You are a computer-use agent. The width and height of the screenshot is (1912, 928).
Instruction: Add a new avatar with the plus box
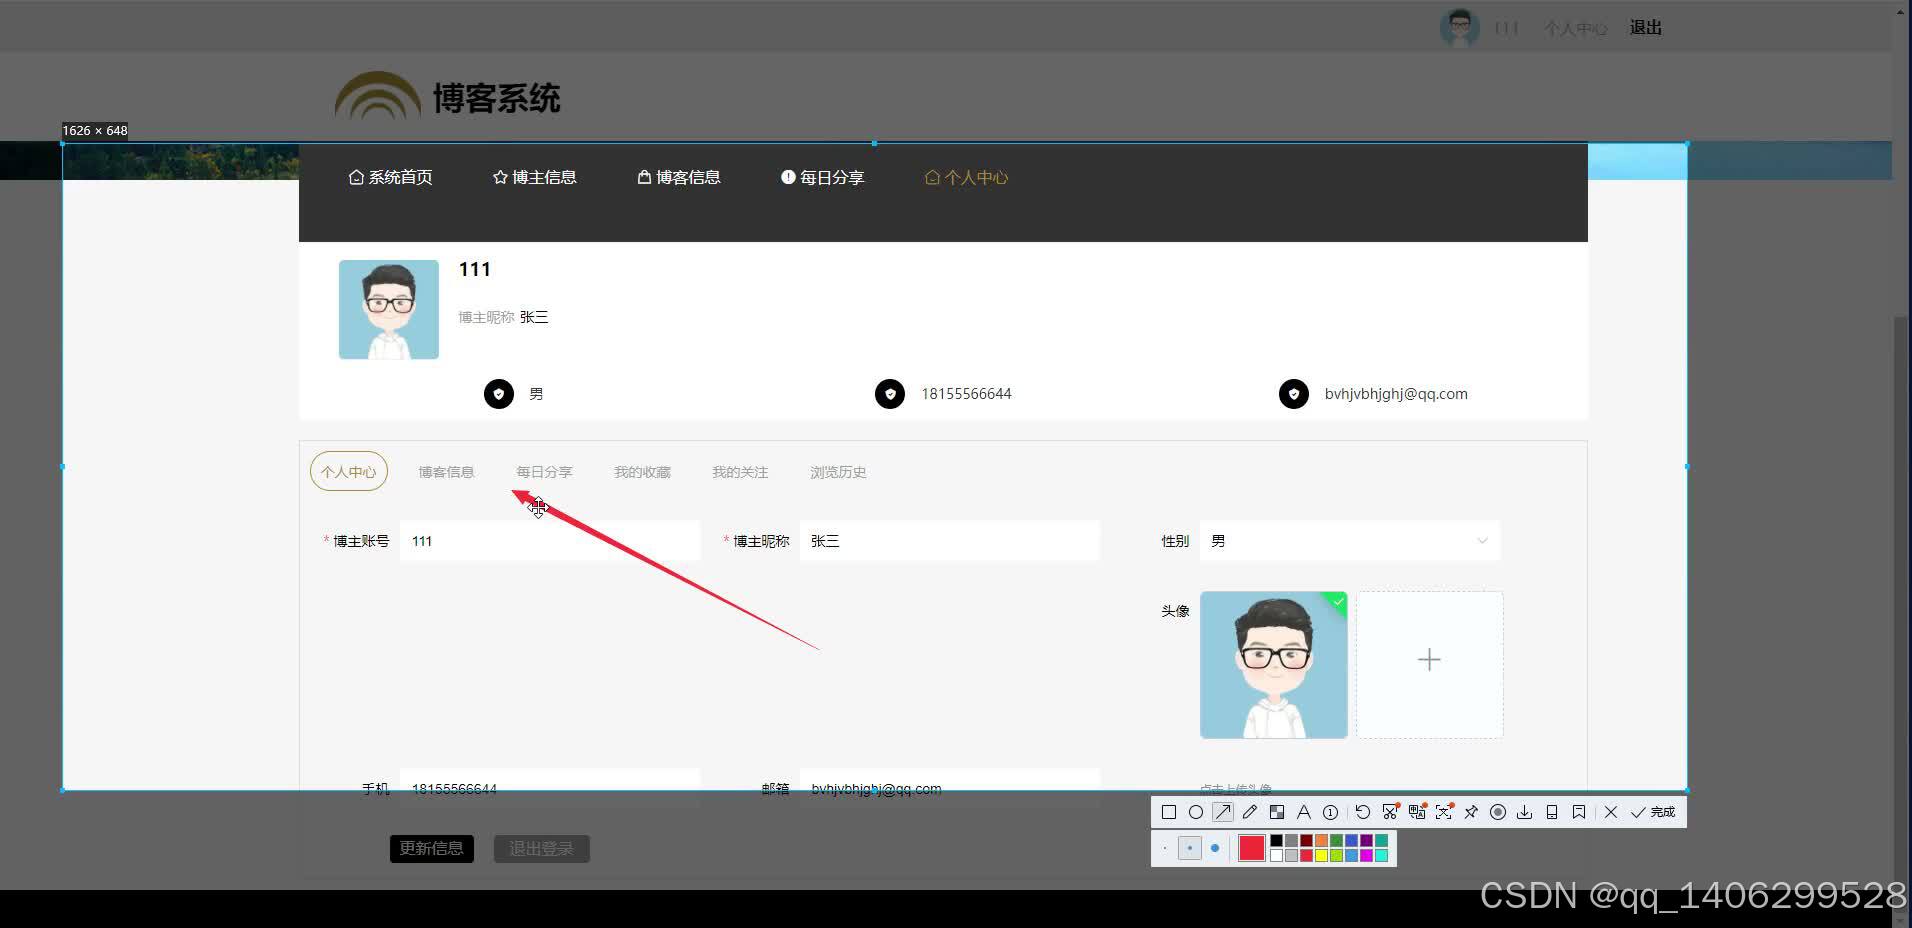pyautogui.click(x=1430, y=665)
